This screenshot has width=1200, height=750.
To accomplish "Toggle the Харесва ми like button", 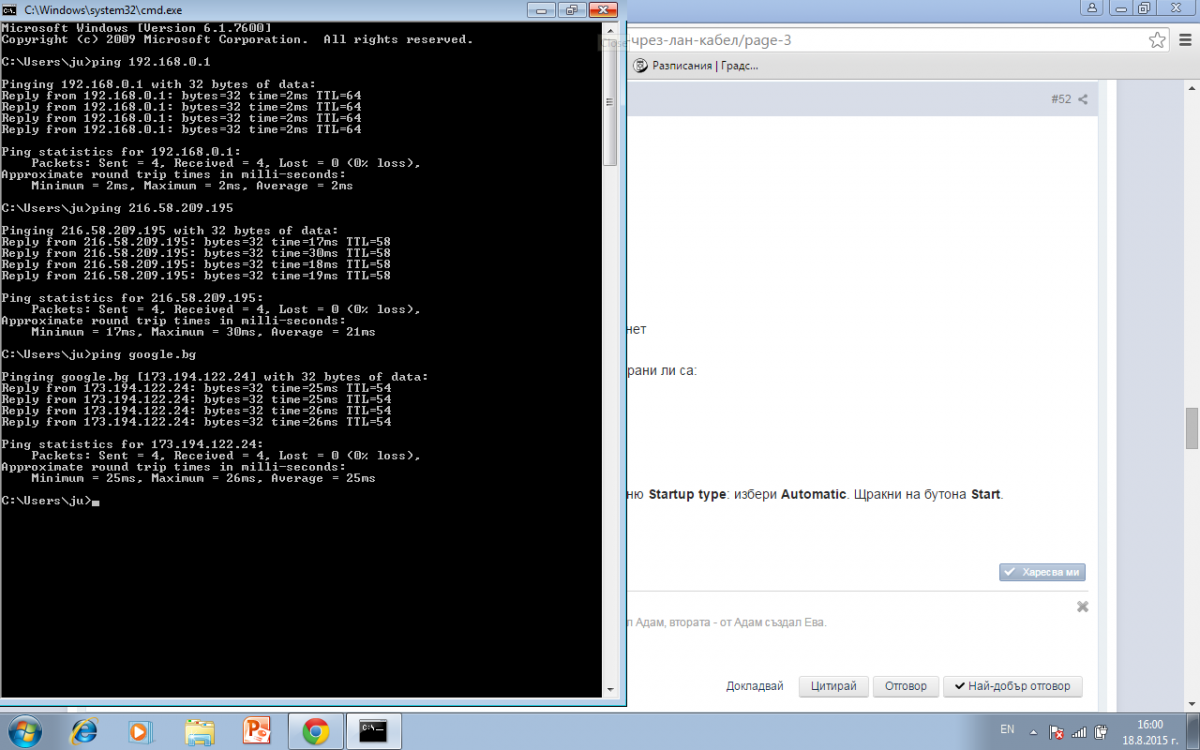I will [x=1042, y=572].
